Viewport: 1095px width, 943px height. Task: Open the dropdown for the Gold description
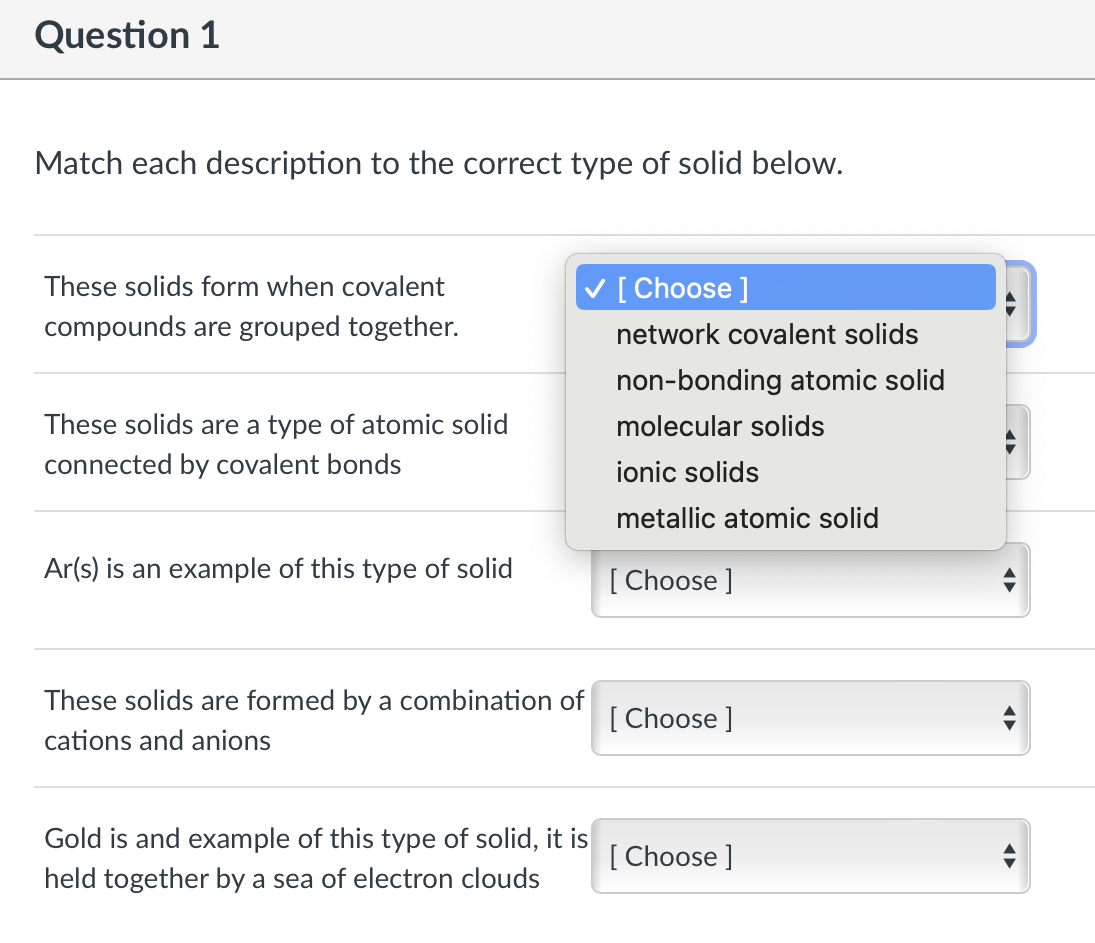tap(810, 856)
